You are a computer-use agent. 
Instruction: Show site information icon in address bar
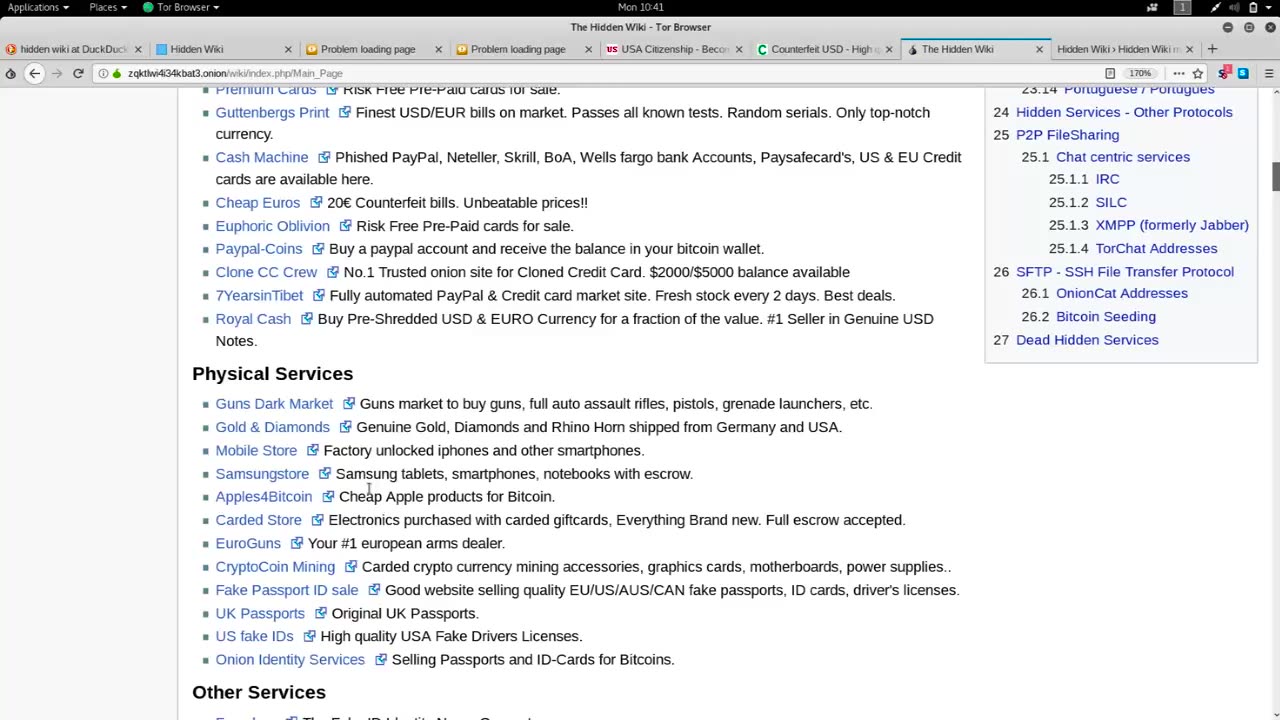pyautogui.click(x=103, y=73)
